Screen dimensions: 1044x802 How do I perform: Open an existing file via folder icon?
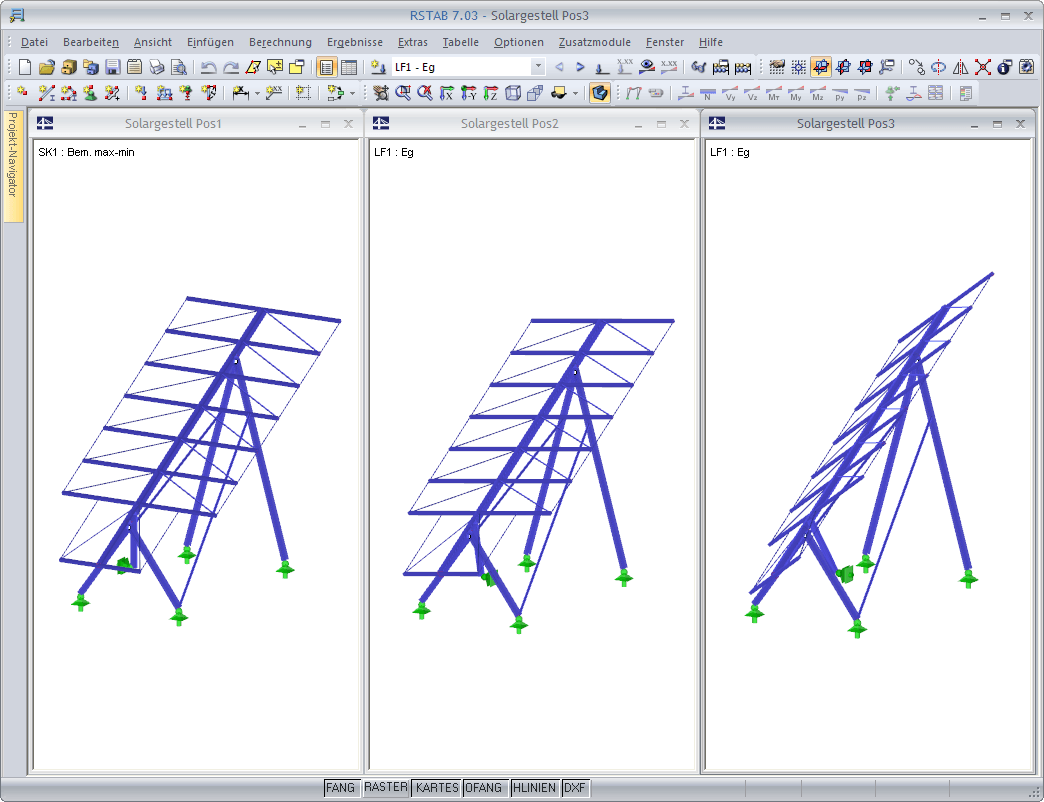[47, 67]
